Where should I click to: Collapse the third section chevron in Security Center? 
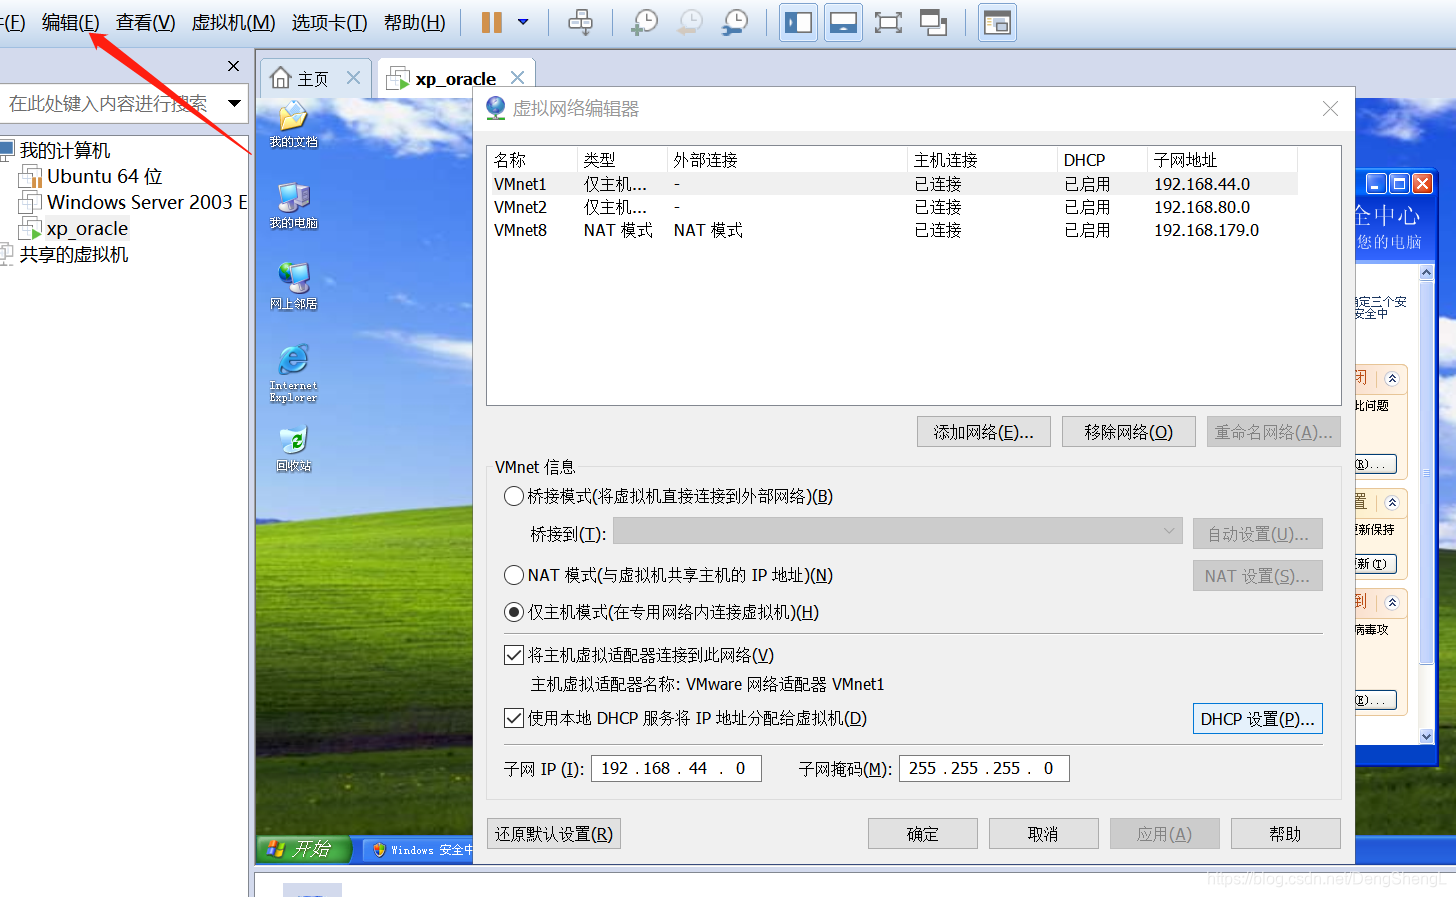click(x=1392, y=602)
